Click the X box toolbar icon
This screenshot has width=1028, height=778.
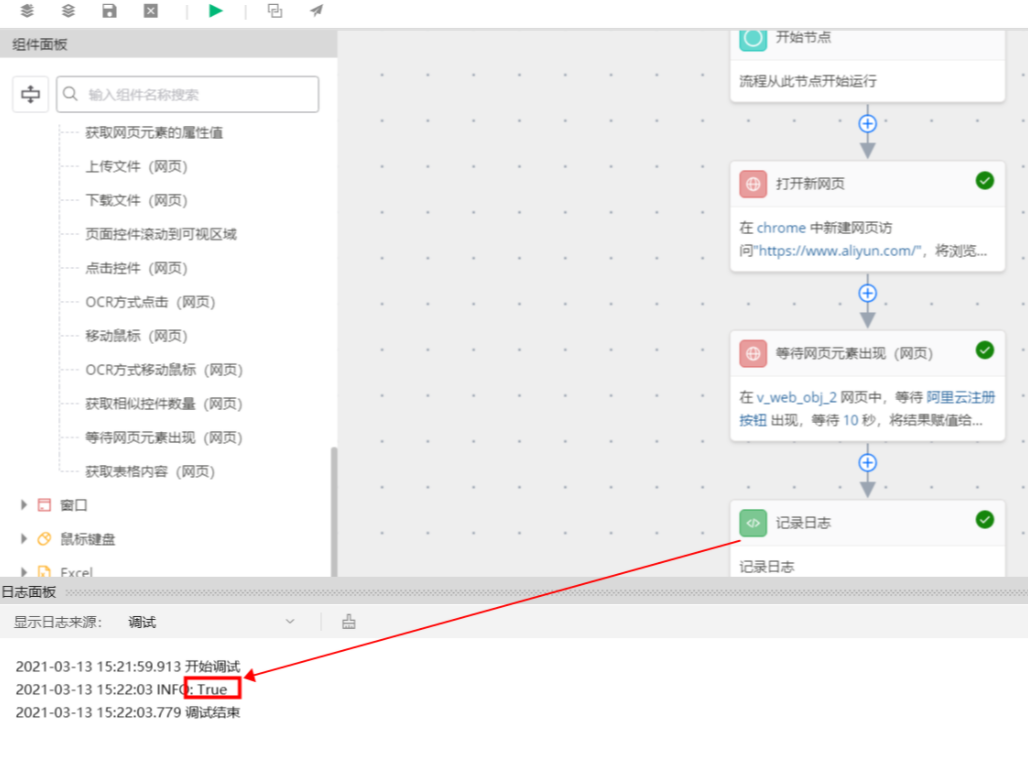pyautogui.click(x=151, y=10)
